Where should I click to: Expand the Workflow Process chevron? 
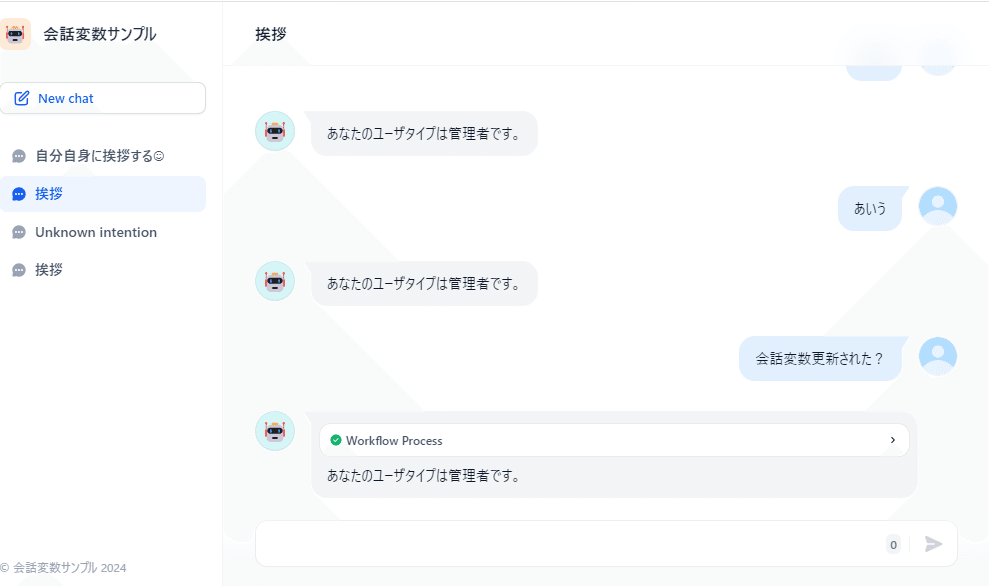[892, 440]
